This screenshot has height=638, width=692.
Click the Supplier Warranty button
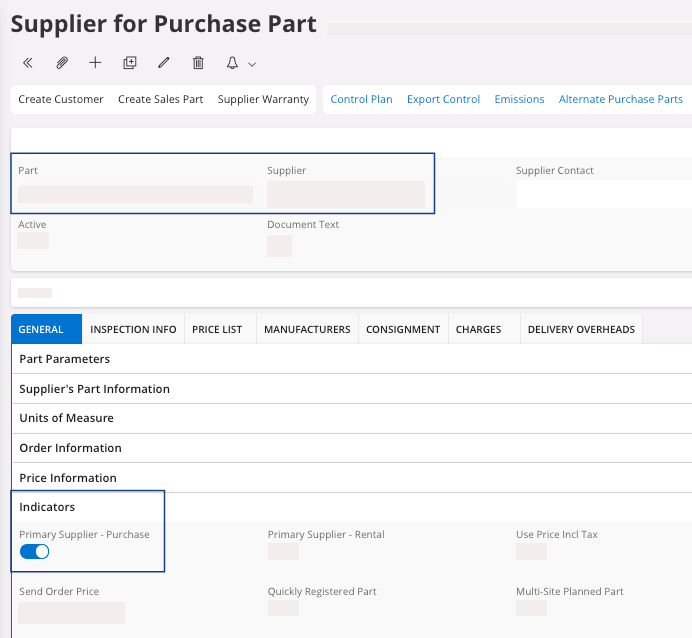(263, 99)
